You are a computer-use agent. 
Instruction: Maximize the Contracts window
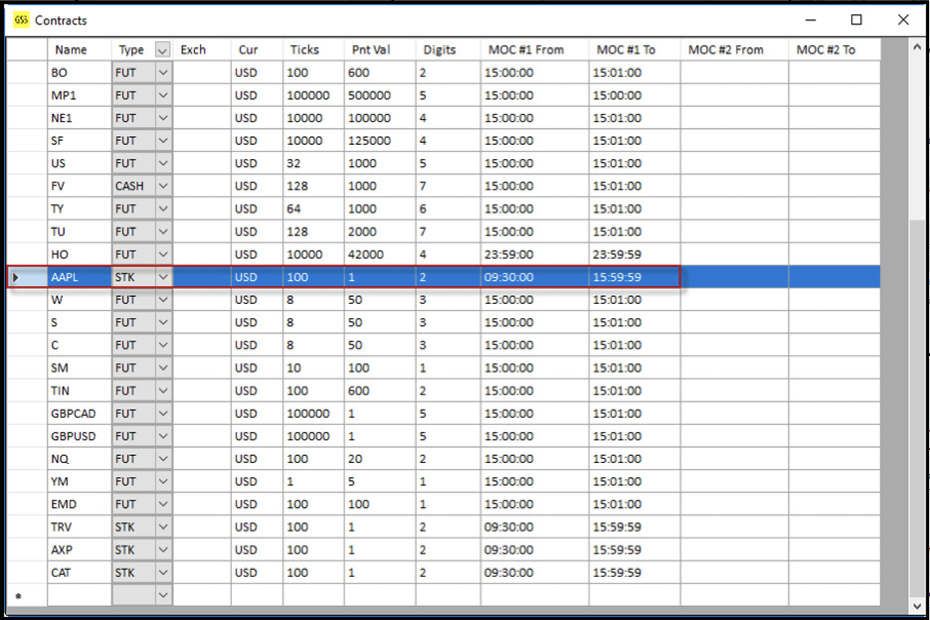tap(856, 19)
